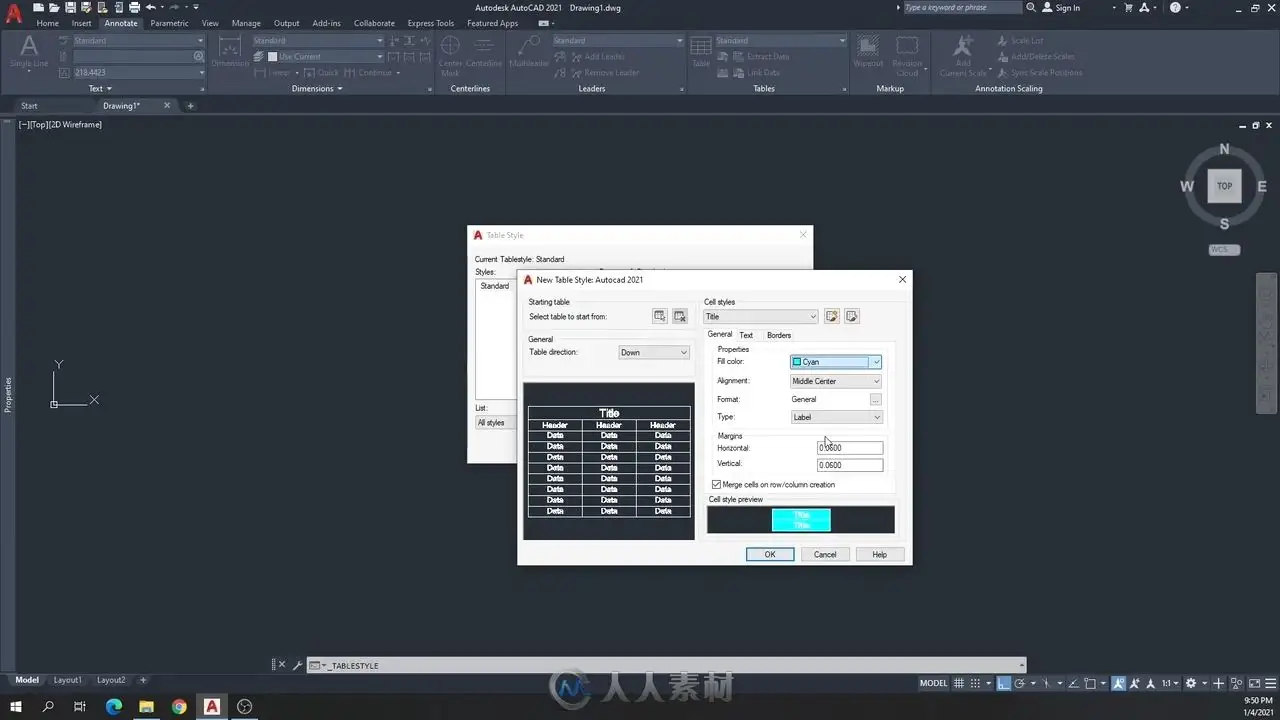Click the Remove starting table icon
The width and height of the screenshot is (1280, 720).
(x=680, y=316)
